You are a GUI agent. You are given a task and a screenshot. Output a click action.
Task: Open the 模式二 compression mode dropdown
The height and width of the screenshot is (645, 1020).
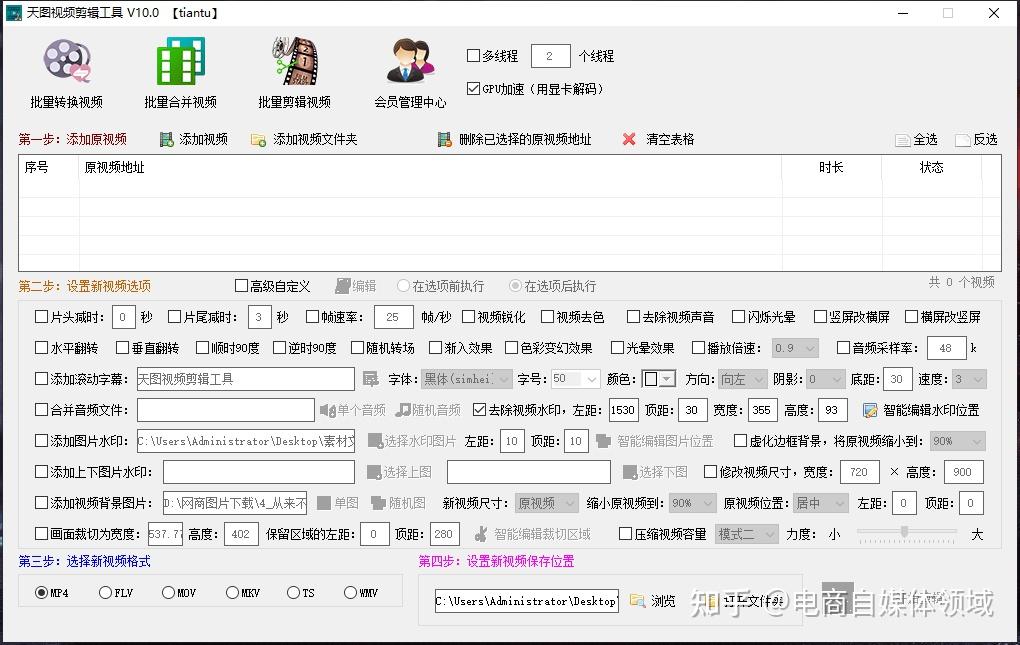pos(747,534)
